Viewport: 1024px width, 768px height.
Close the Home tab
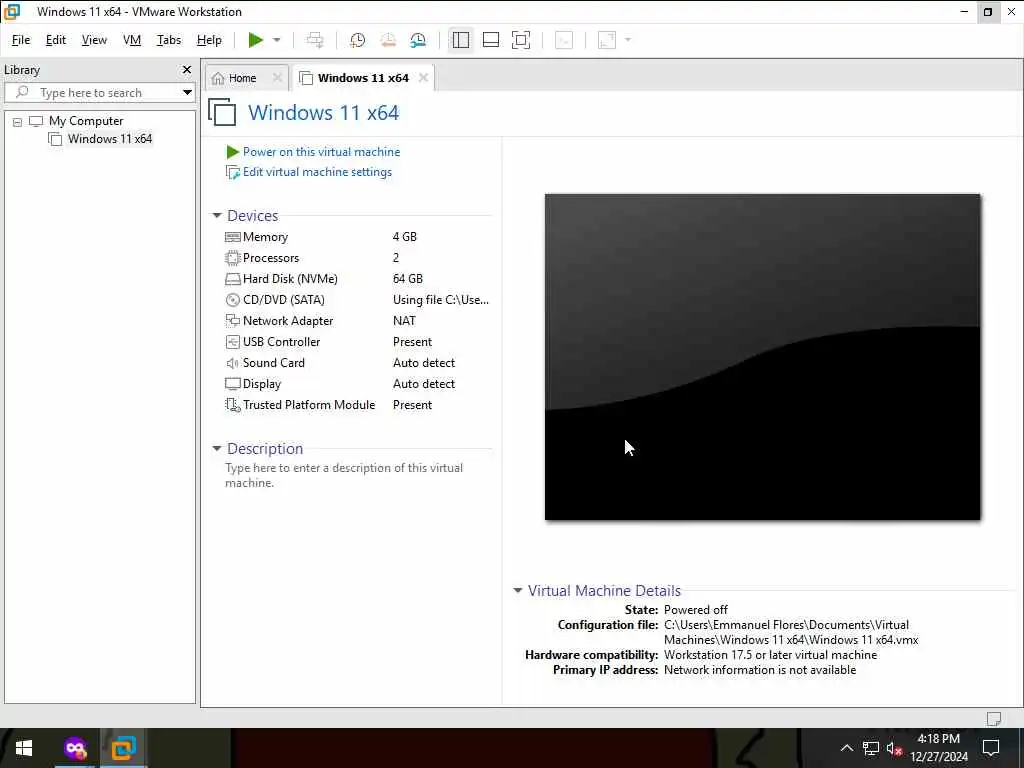point(277,78)
